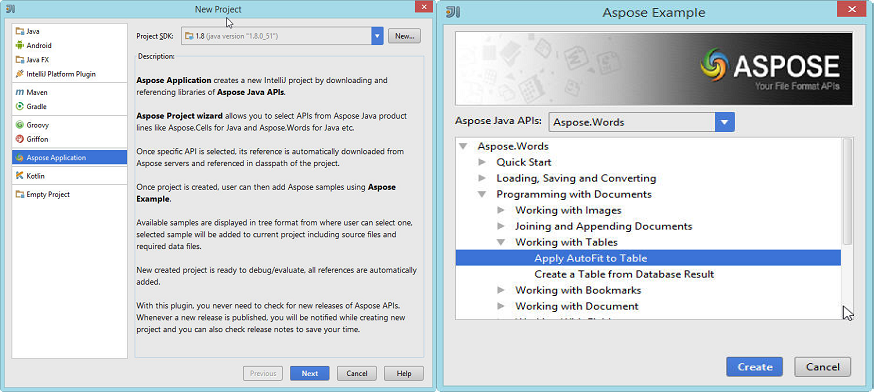Open the Project SDK dropdown arrow
This screenshot has height=392, width=874.
coord(377,36)
